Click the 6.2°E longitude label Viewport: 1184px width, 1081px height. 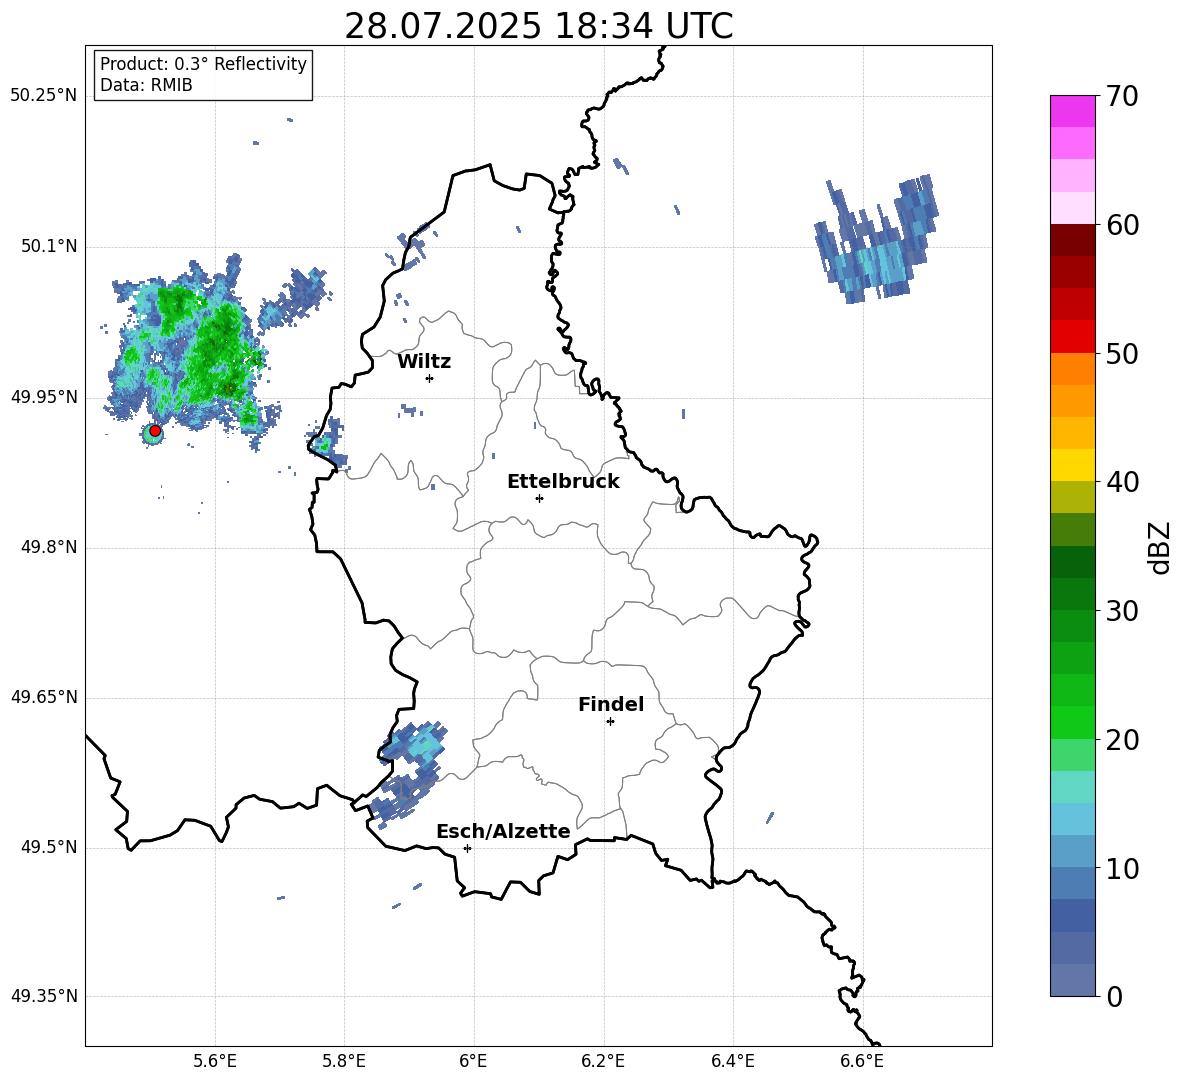tap(603, 1061)
